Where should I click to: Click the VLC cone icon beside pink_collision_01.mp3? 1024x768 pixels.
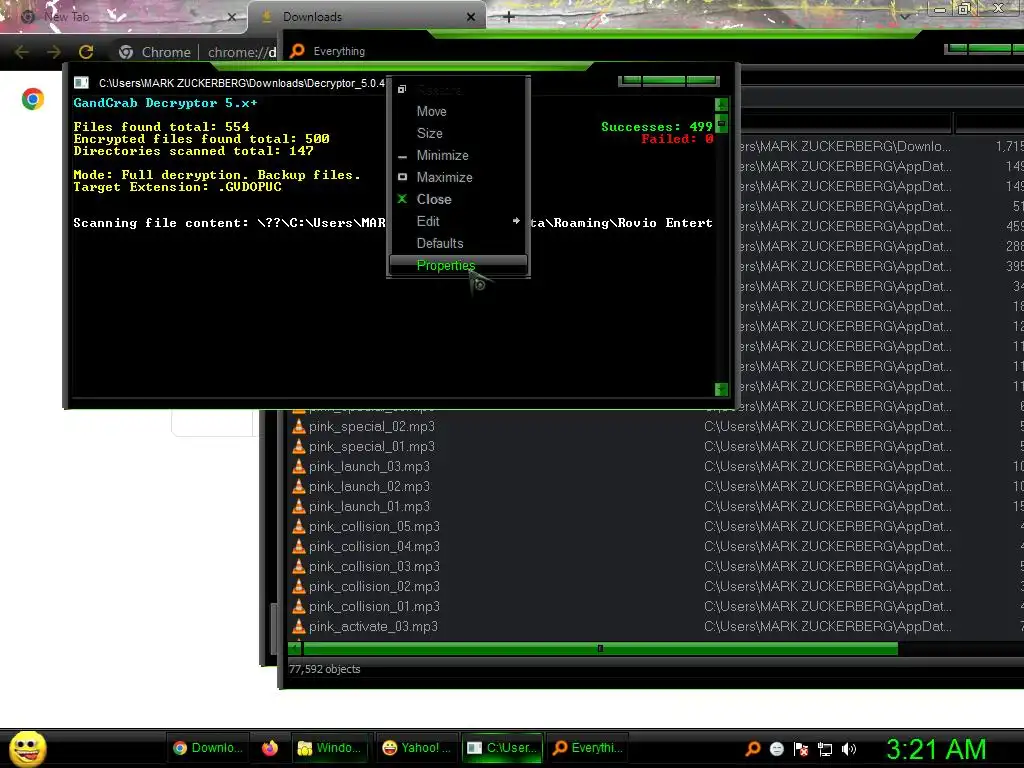(298, 607)
